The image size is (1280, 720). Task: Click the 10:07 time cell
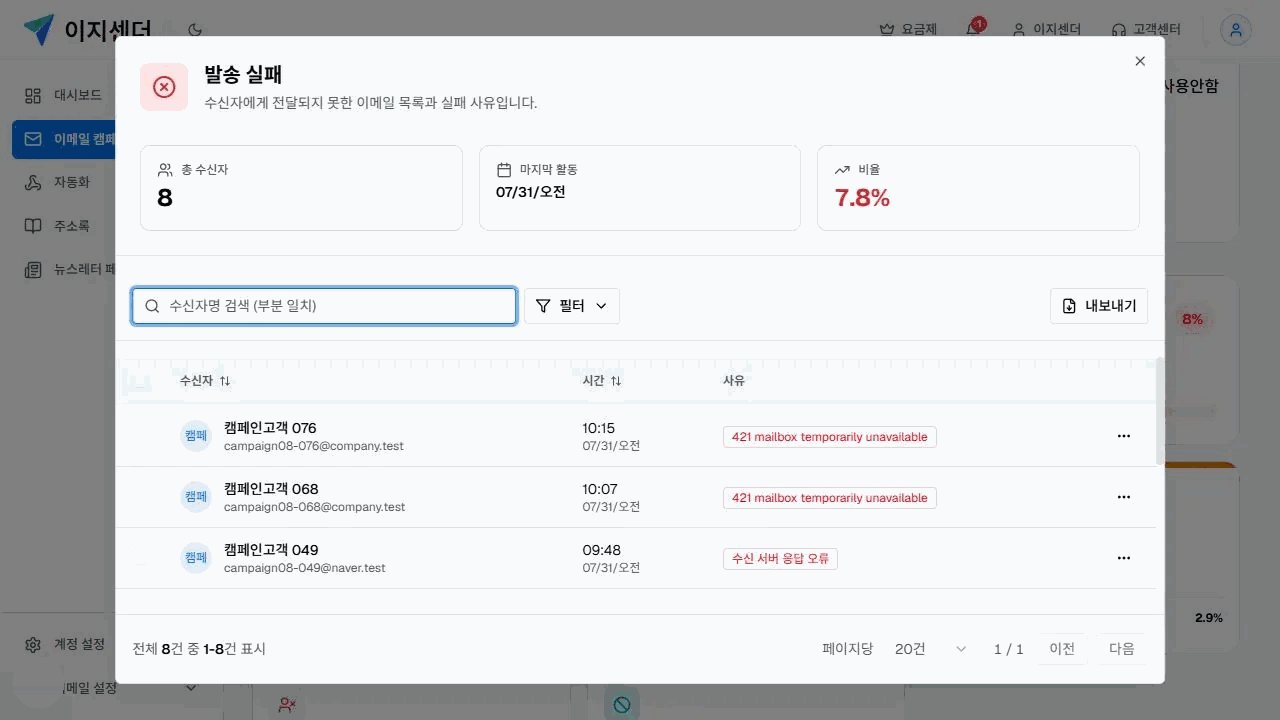(x=600, y=489)
